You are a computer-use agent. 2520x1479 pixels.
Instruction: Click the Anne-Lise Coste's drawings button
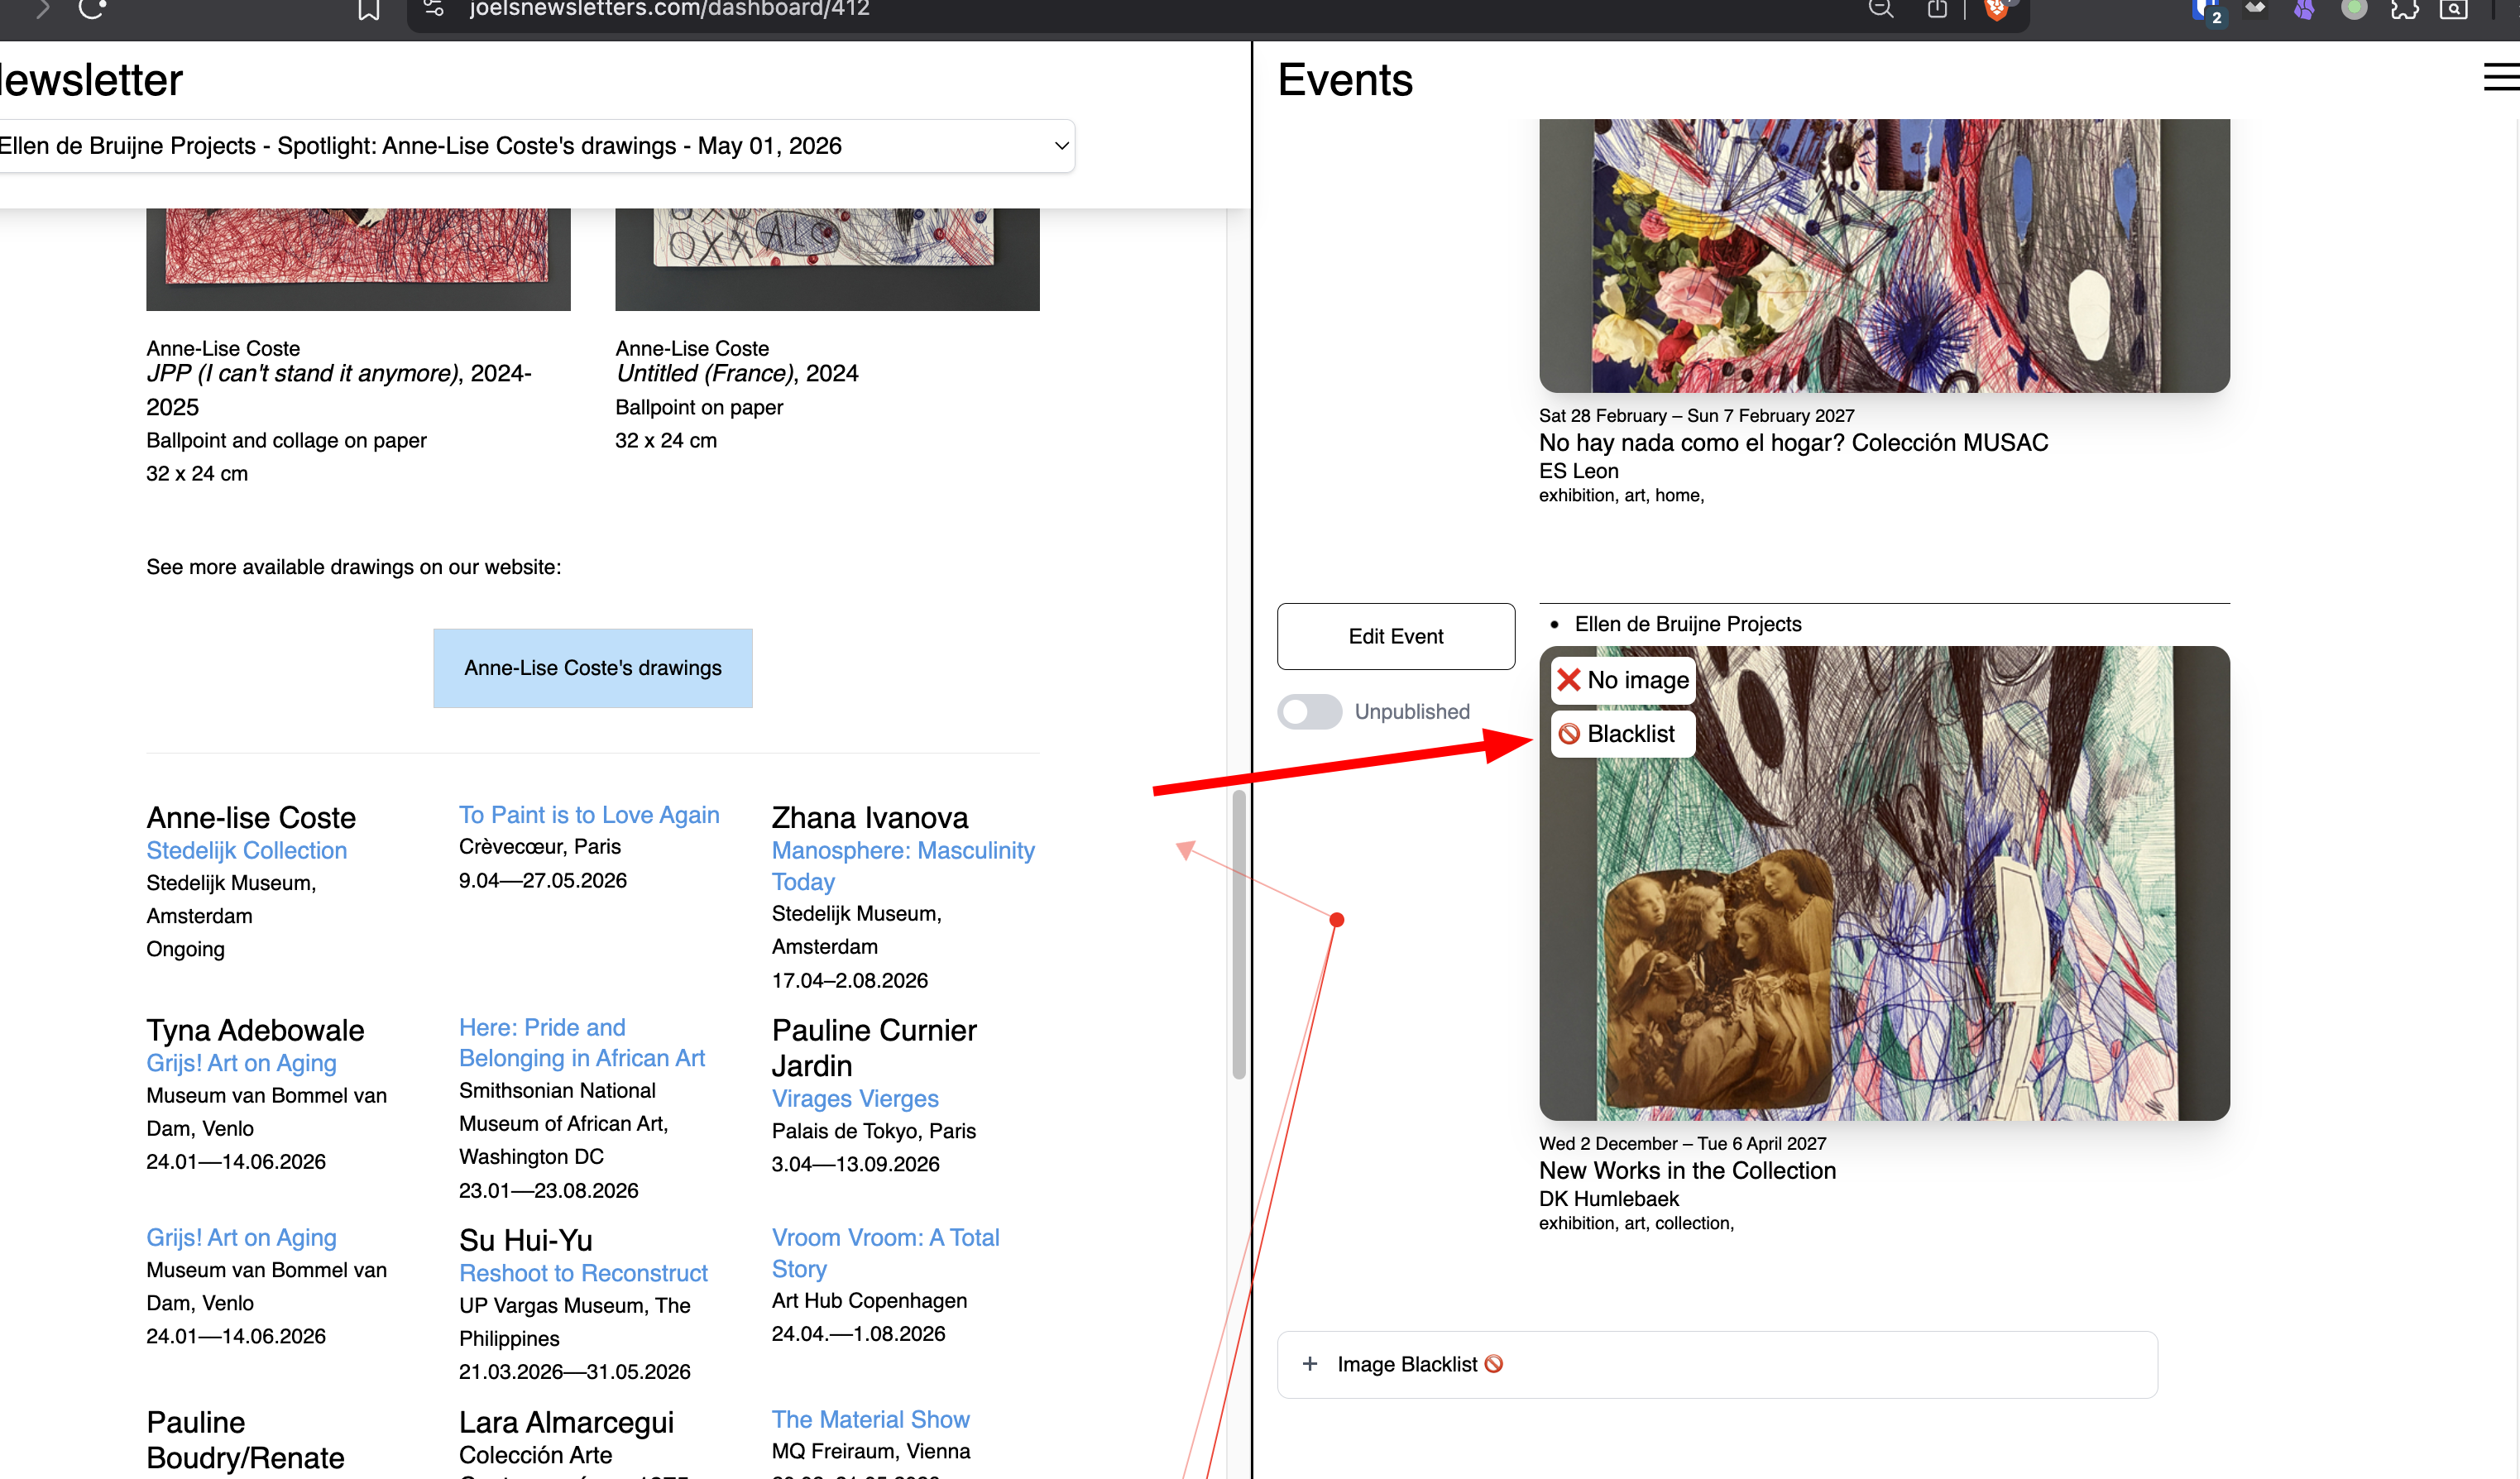[593, 668]
